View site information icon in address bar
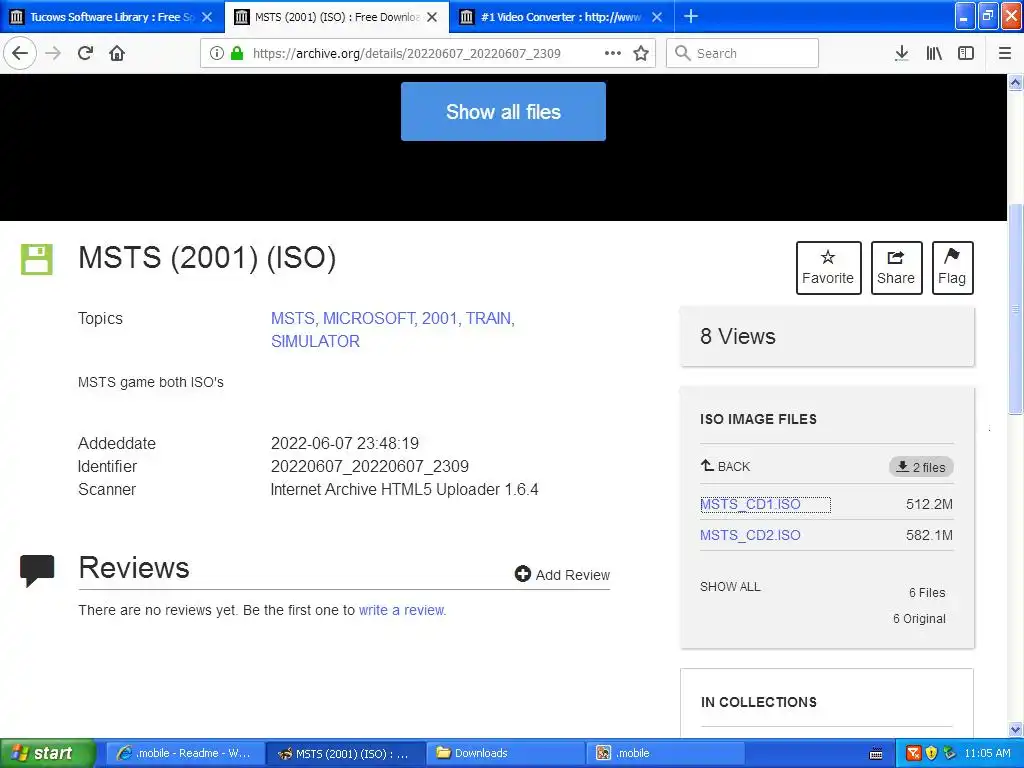Screen dimensions: 1024x768 tap(217, 53)
